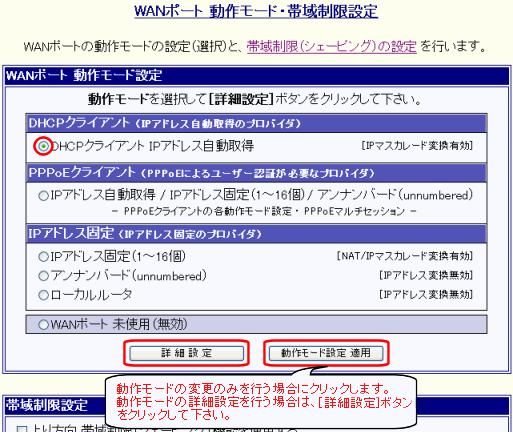Select the PPPoE client IPアドレス自動取得 radio option
The image size is (513, 432).
pos(44,195)
